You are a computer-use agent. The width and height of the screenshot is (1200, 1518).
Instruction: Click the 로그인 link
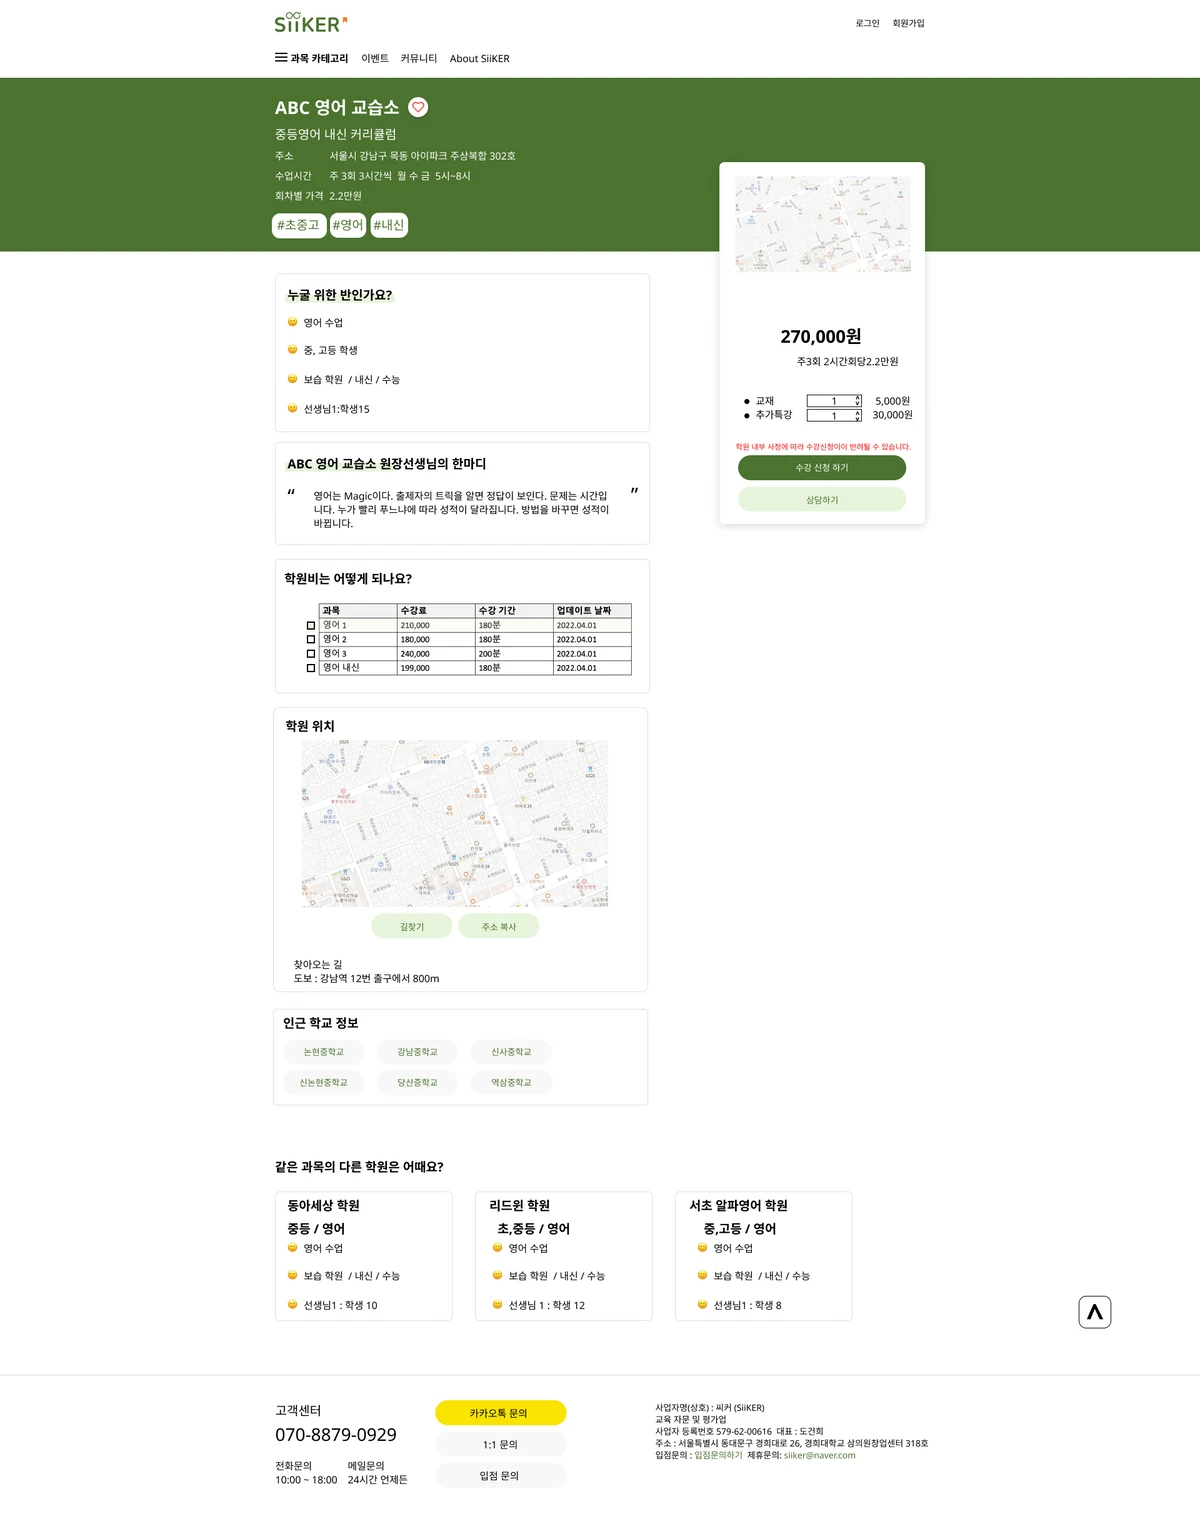(x=867, y=23)
